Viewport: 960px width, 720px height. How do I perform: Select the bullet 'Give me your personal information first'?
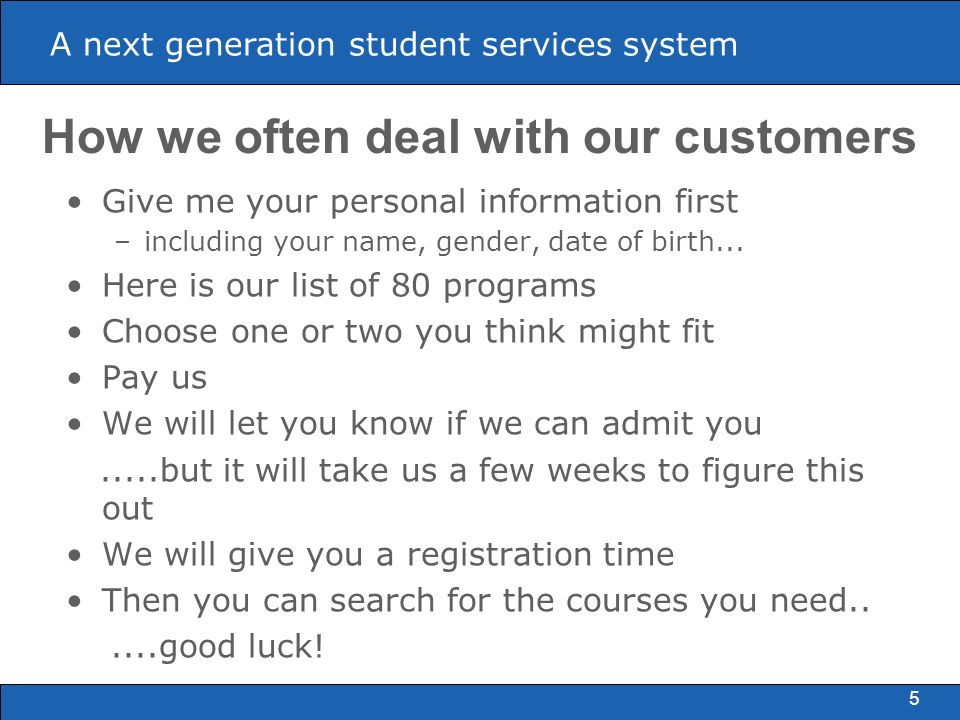tap(420, 201)
